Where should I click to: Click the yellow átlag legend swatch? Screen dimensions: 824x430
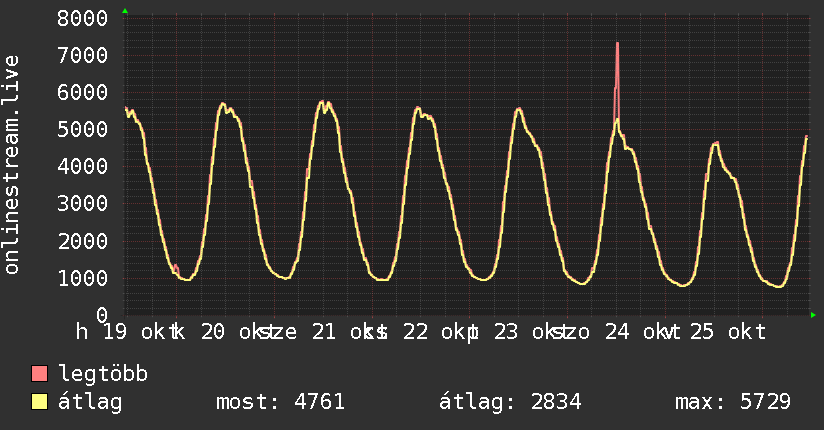coord(39,402)
